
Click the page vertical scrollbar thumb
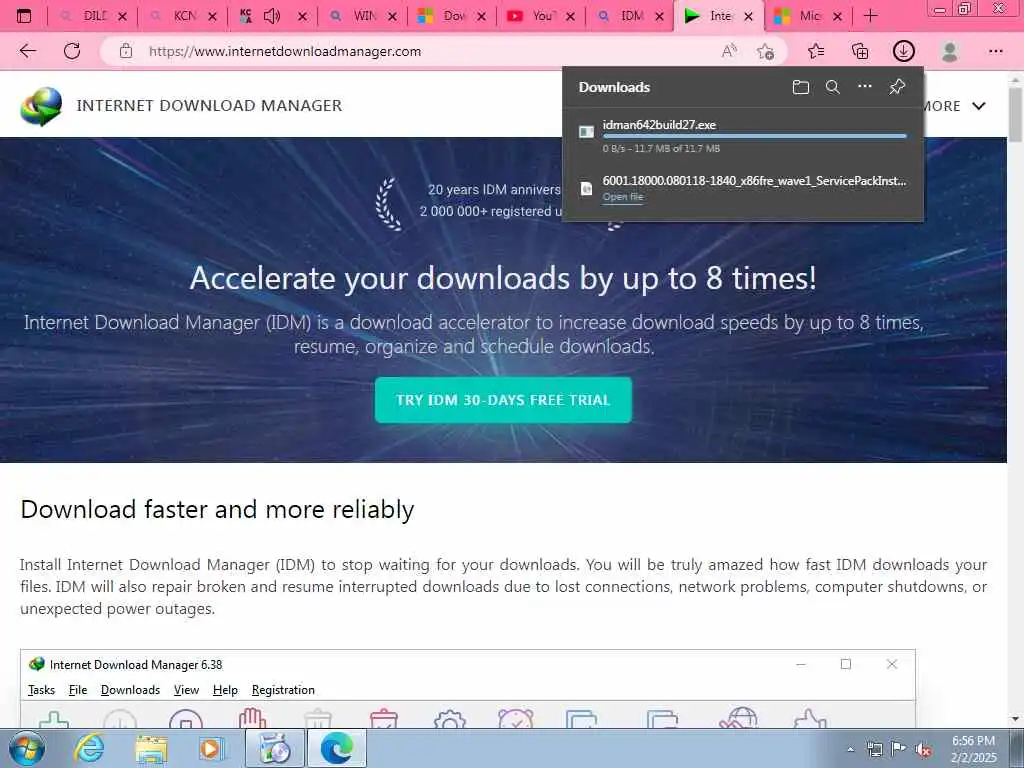point(1015,113)
